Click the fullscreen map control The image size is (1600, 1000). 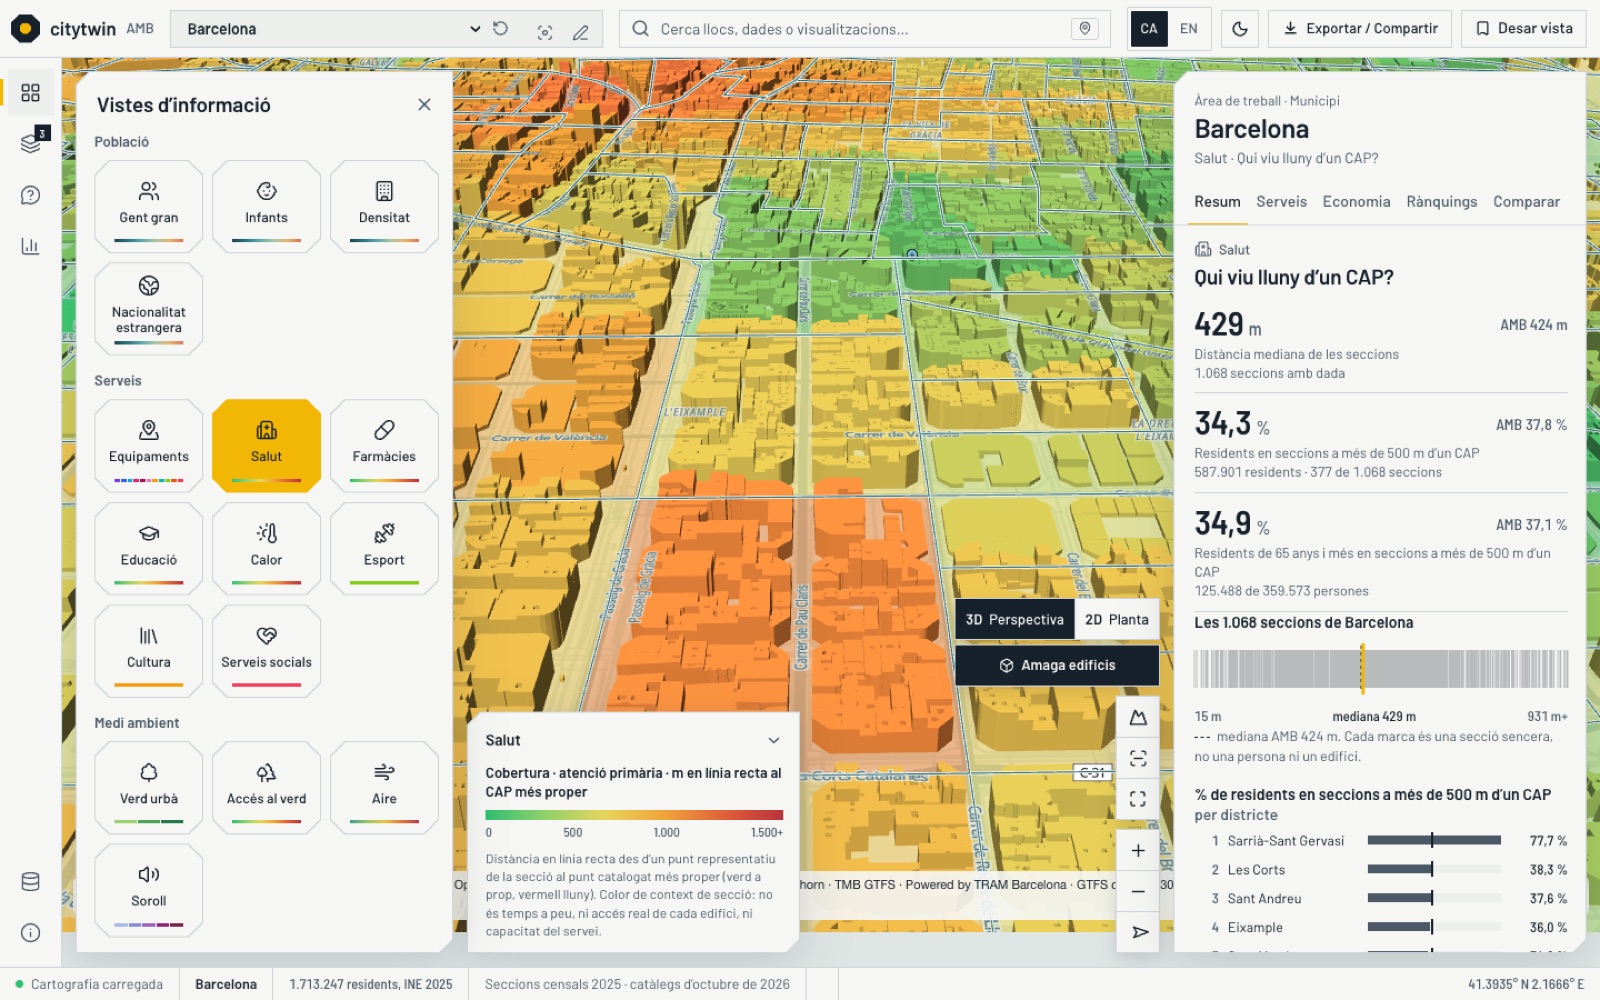point(1138,799)
